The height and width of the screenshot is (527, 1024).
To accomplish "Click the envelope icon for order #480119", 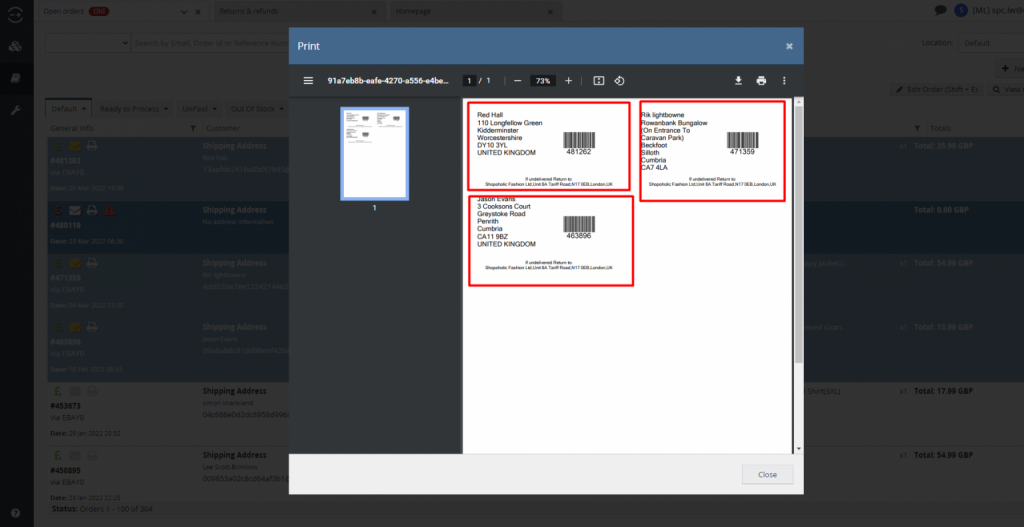I will pyautogui.click(x=75, y=210).
